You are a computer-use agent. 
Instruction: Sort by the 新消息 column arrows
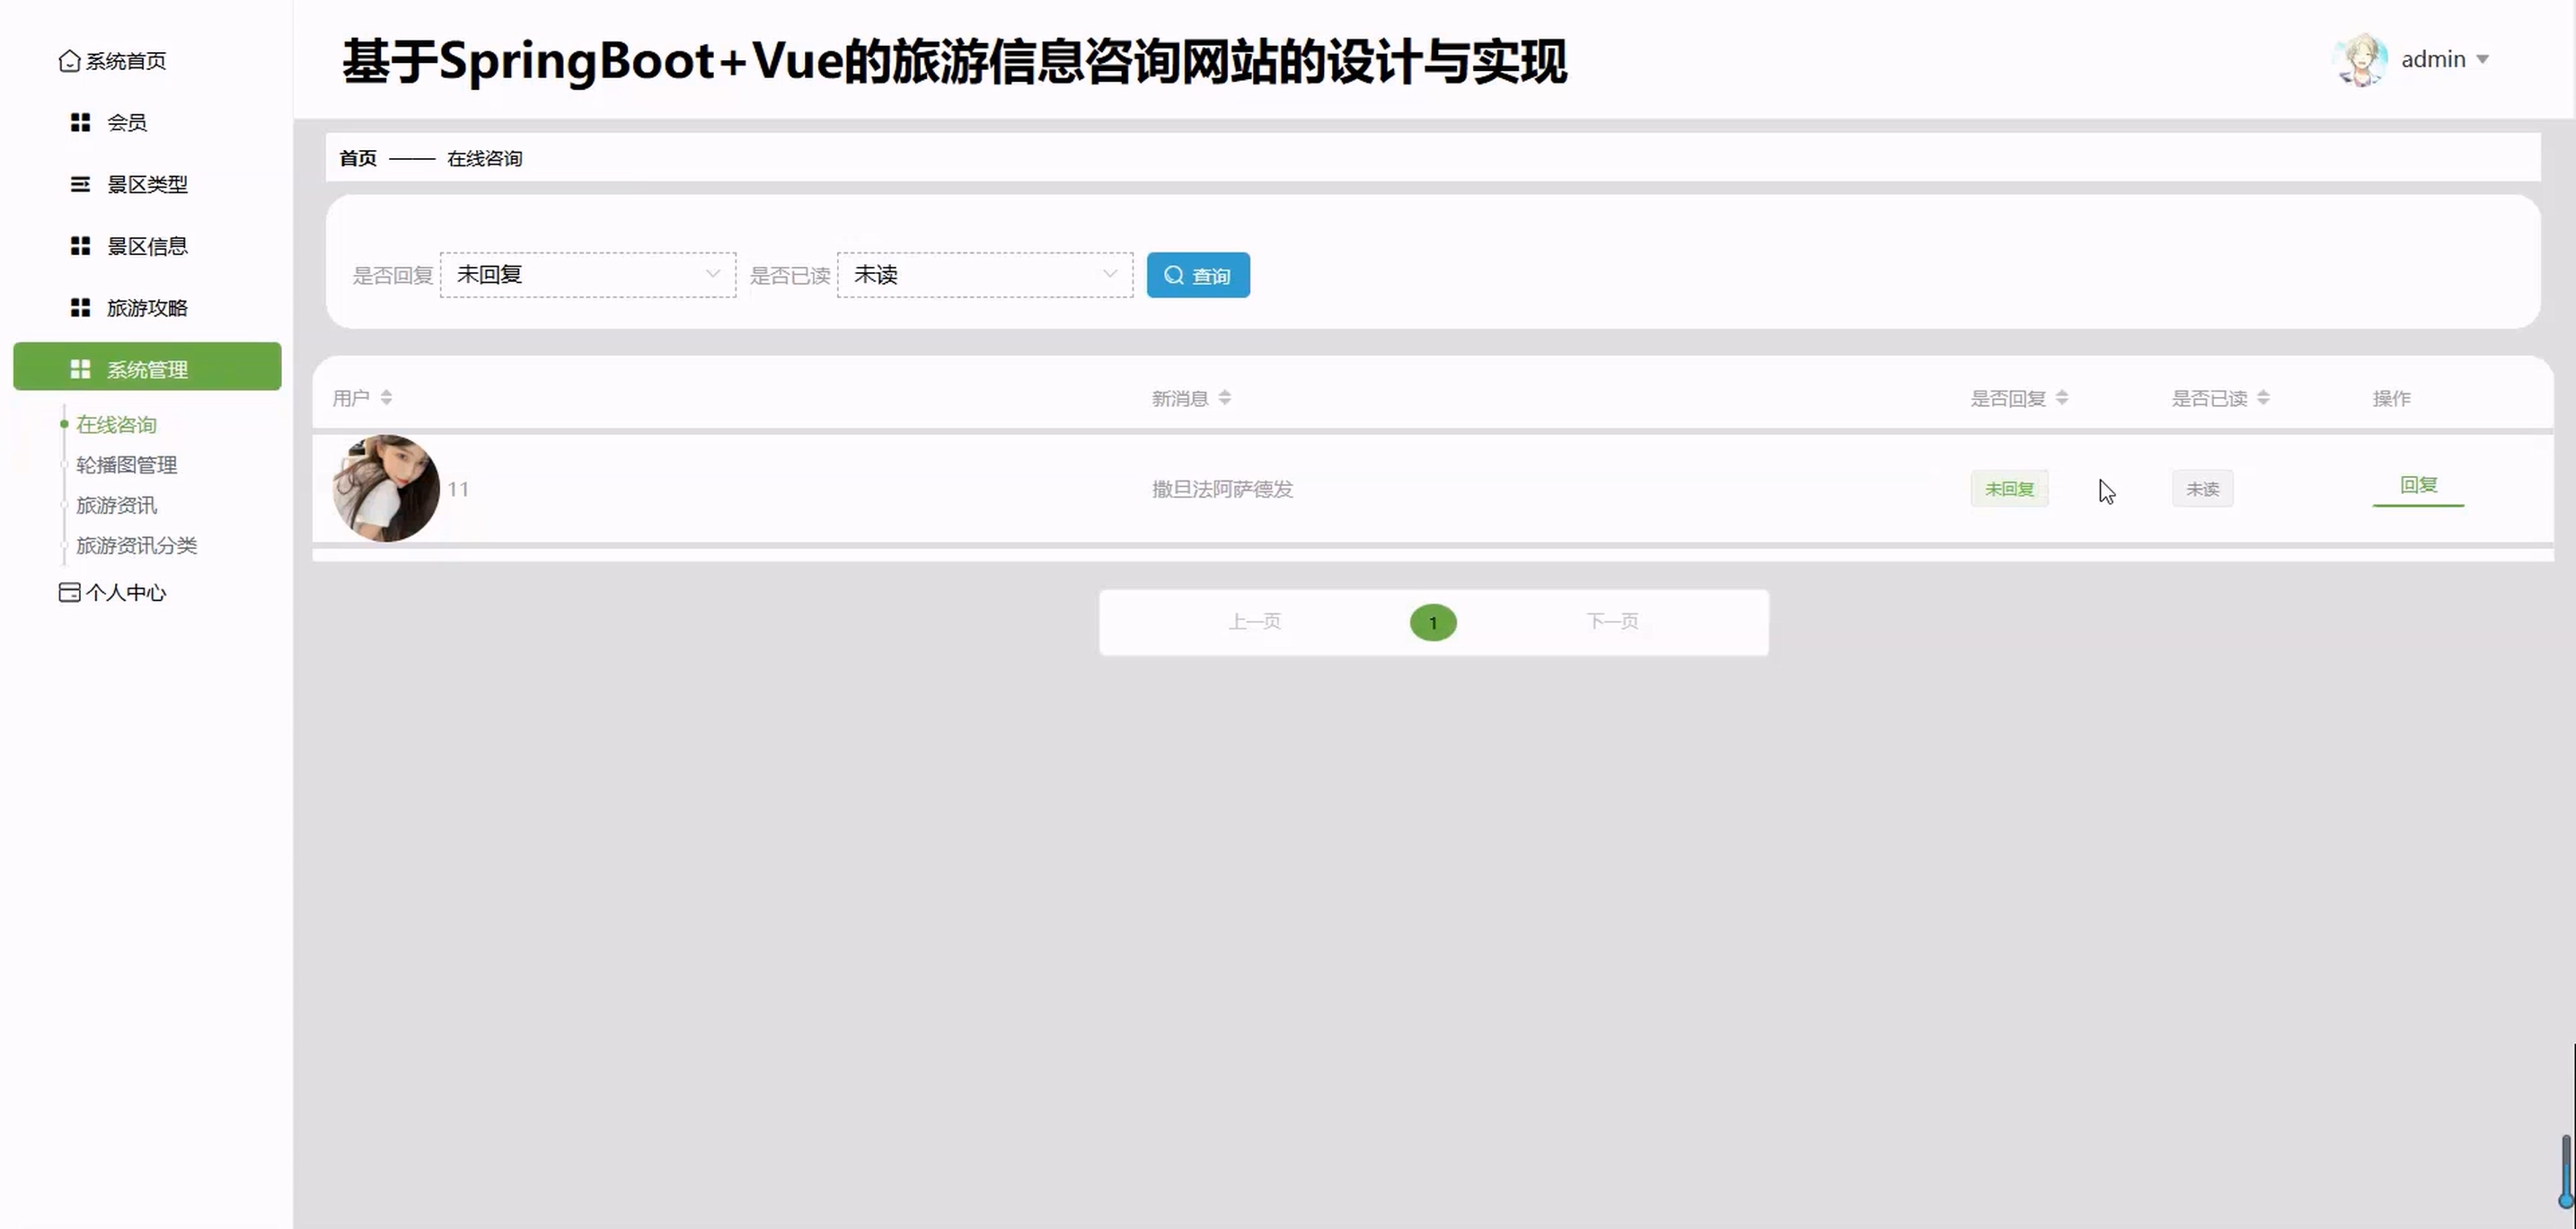tap(1224, 398)
